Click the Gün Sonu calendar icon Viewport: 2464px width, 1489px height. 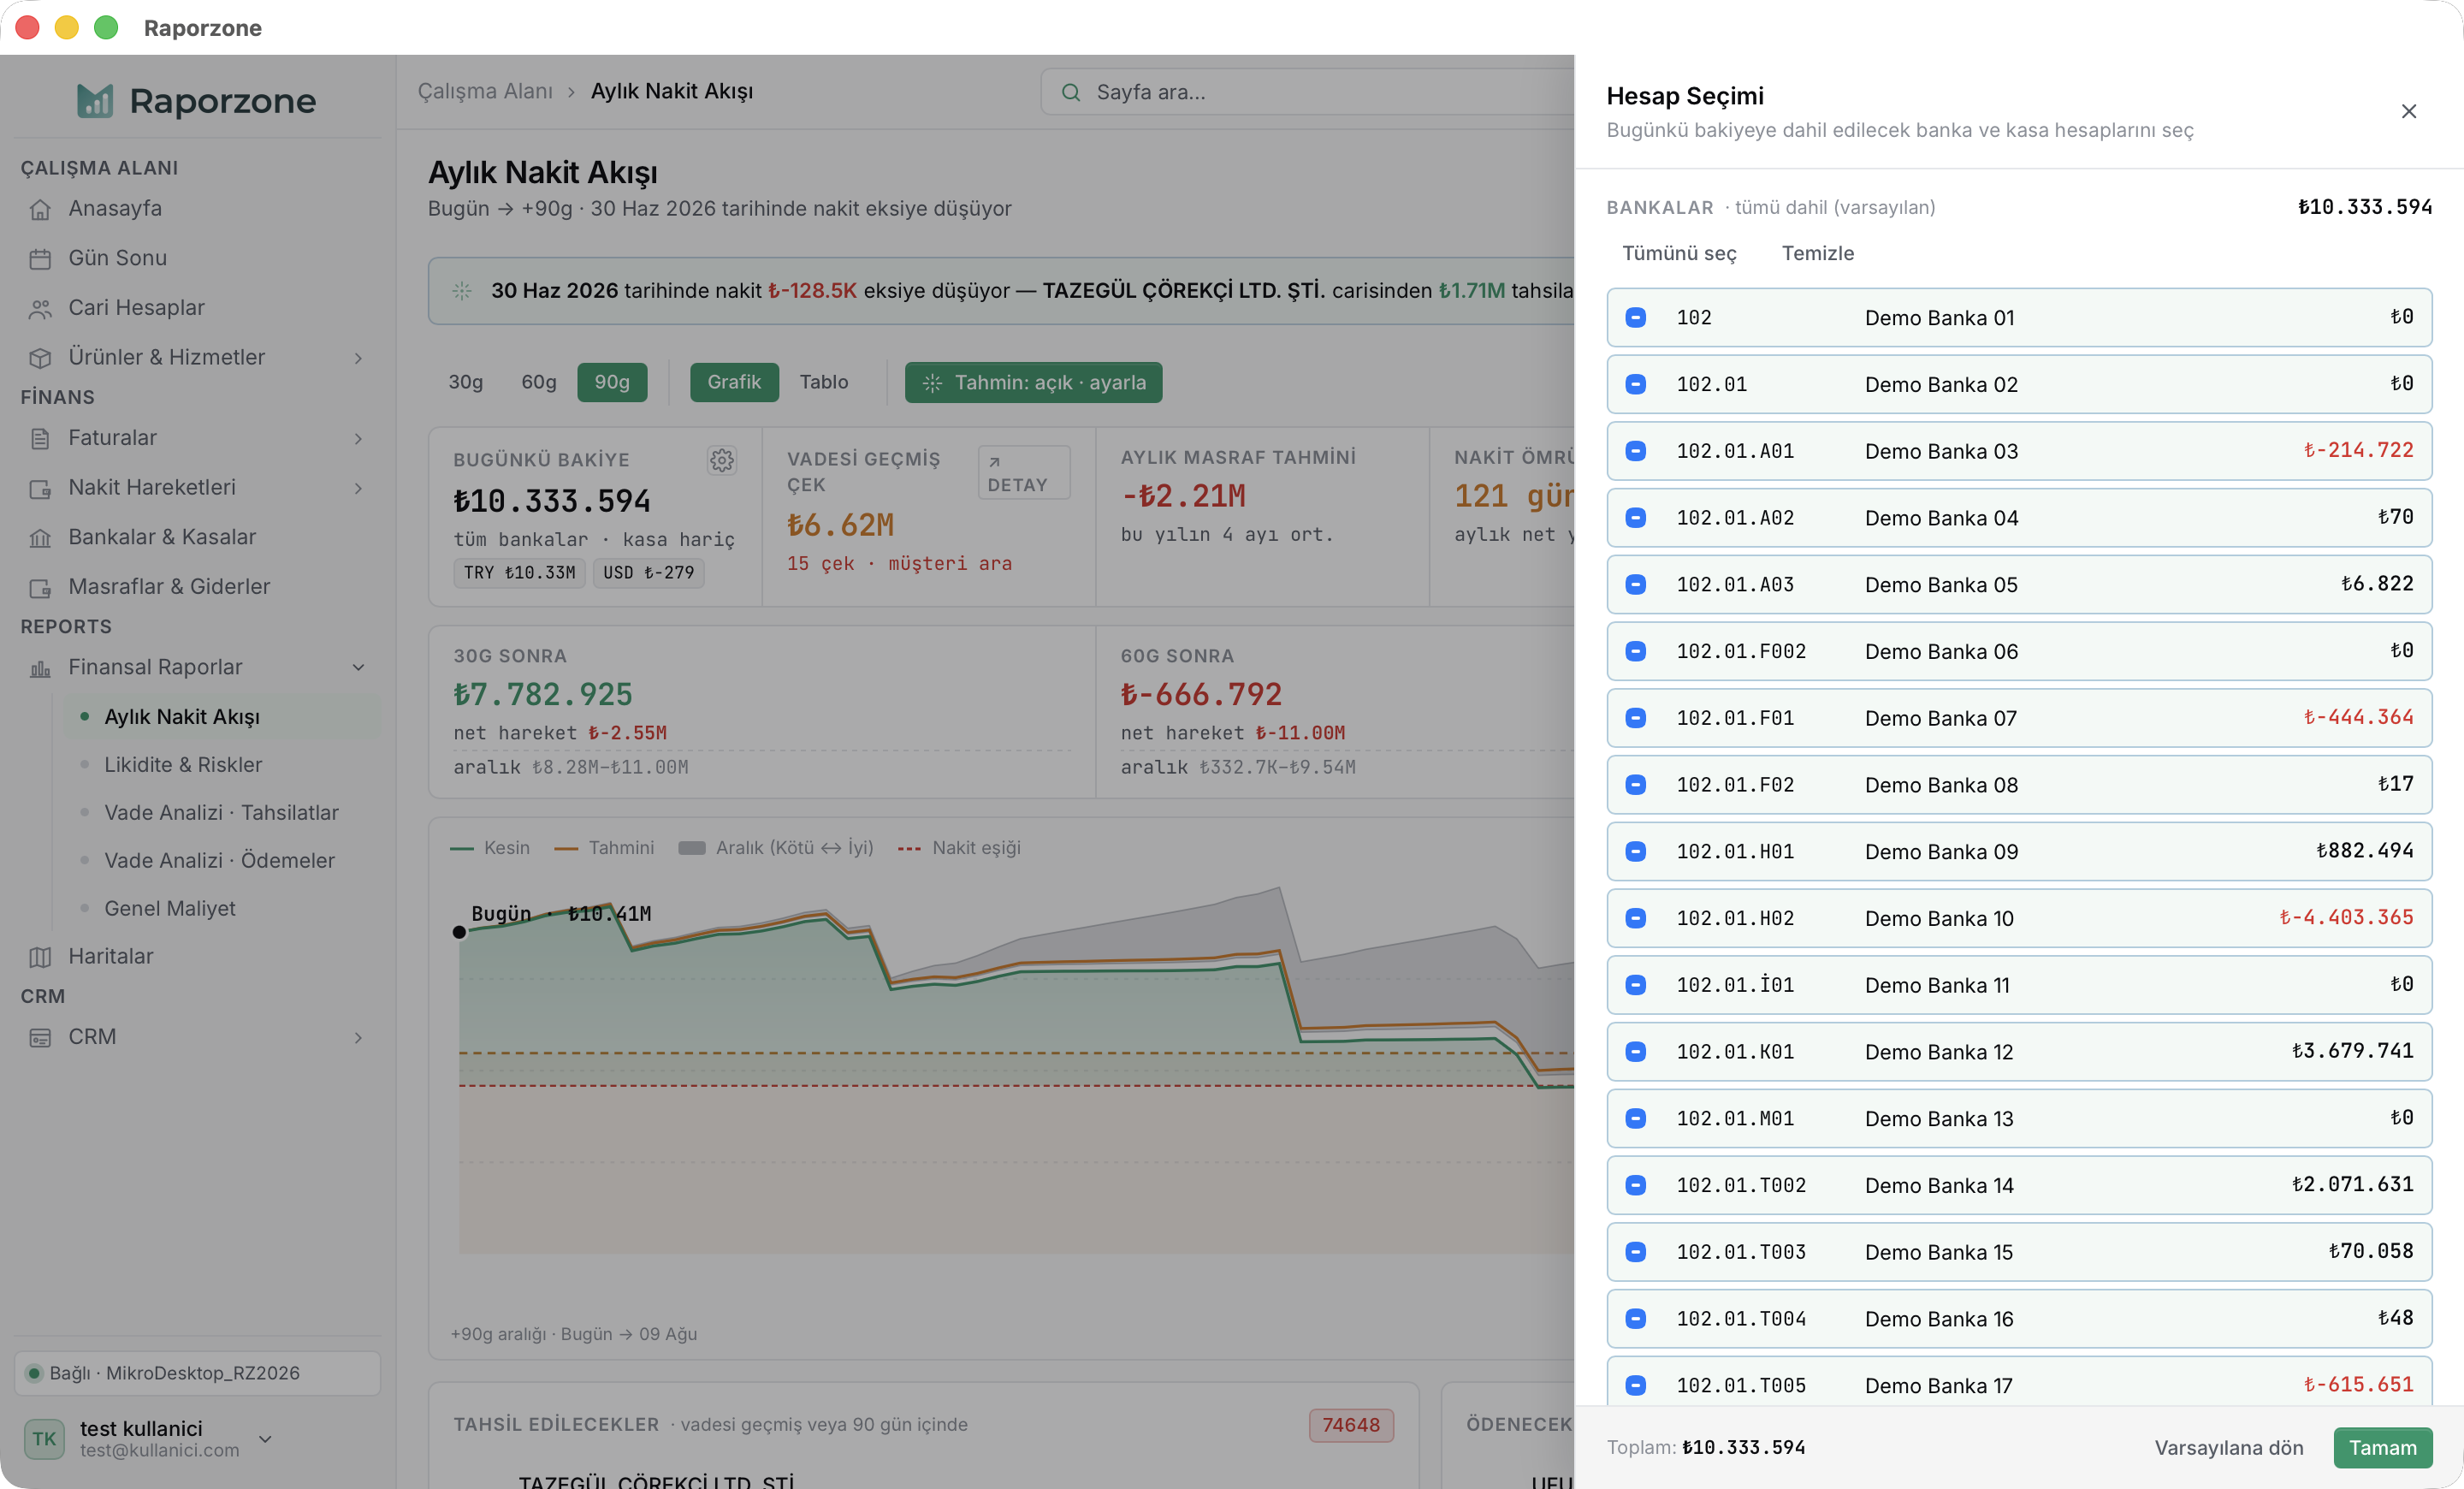point(40,259)
